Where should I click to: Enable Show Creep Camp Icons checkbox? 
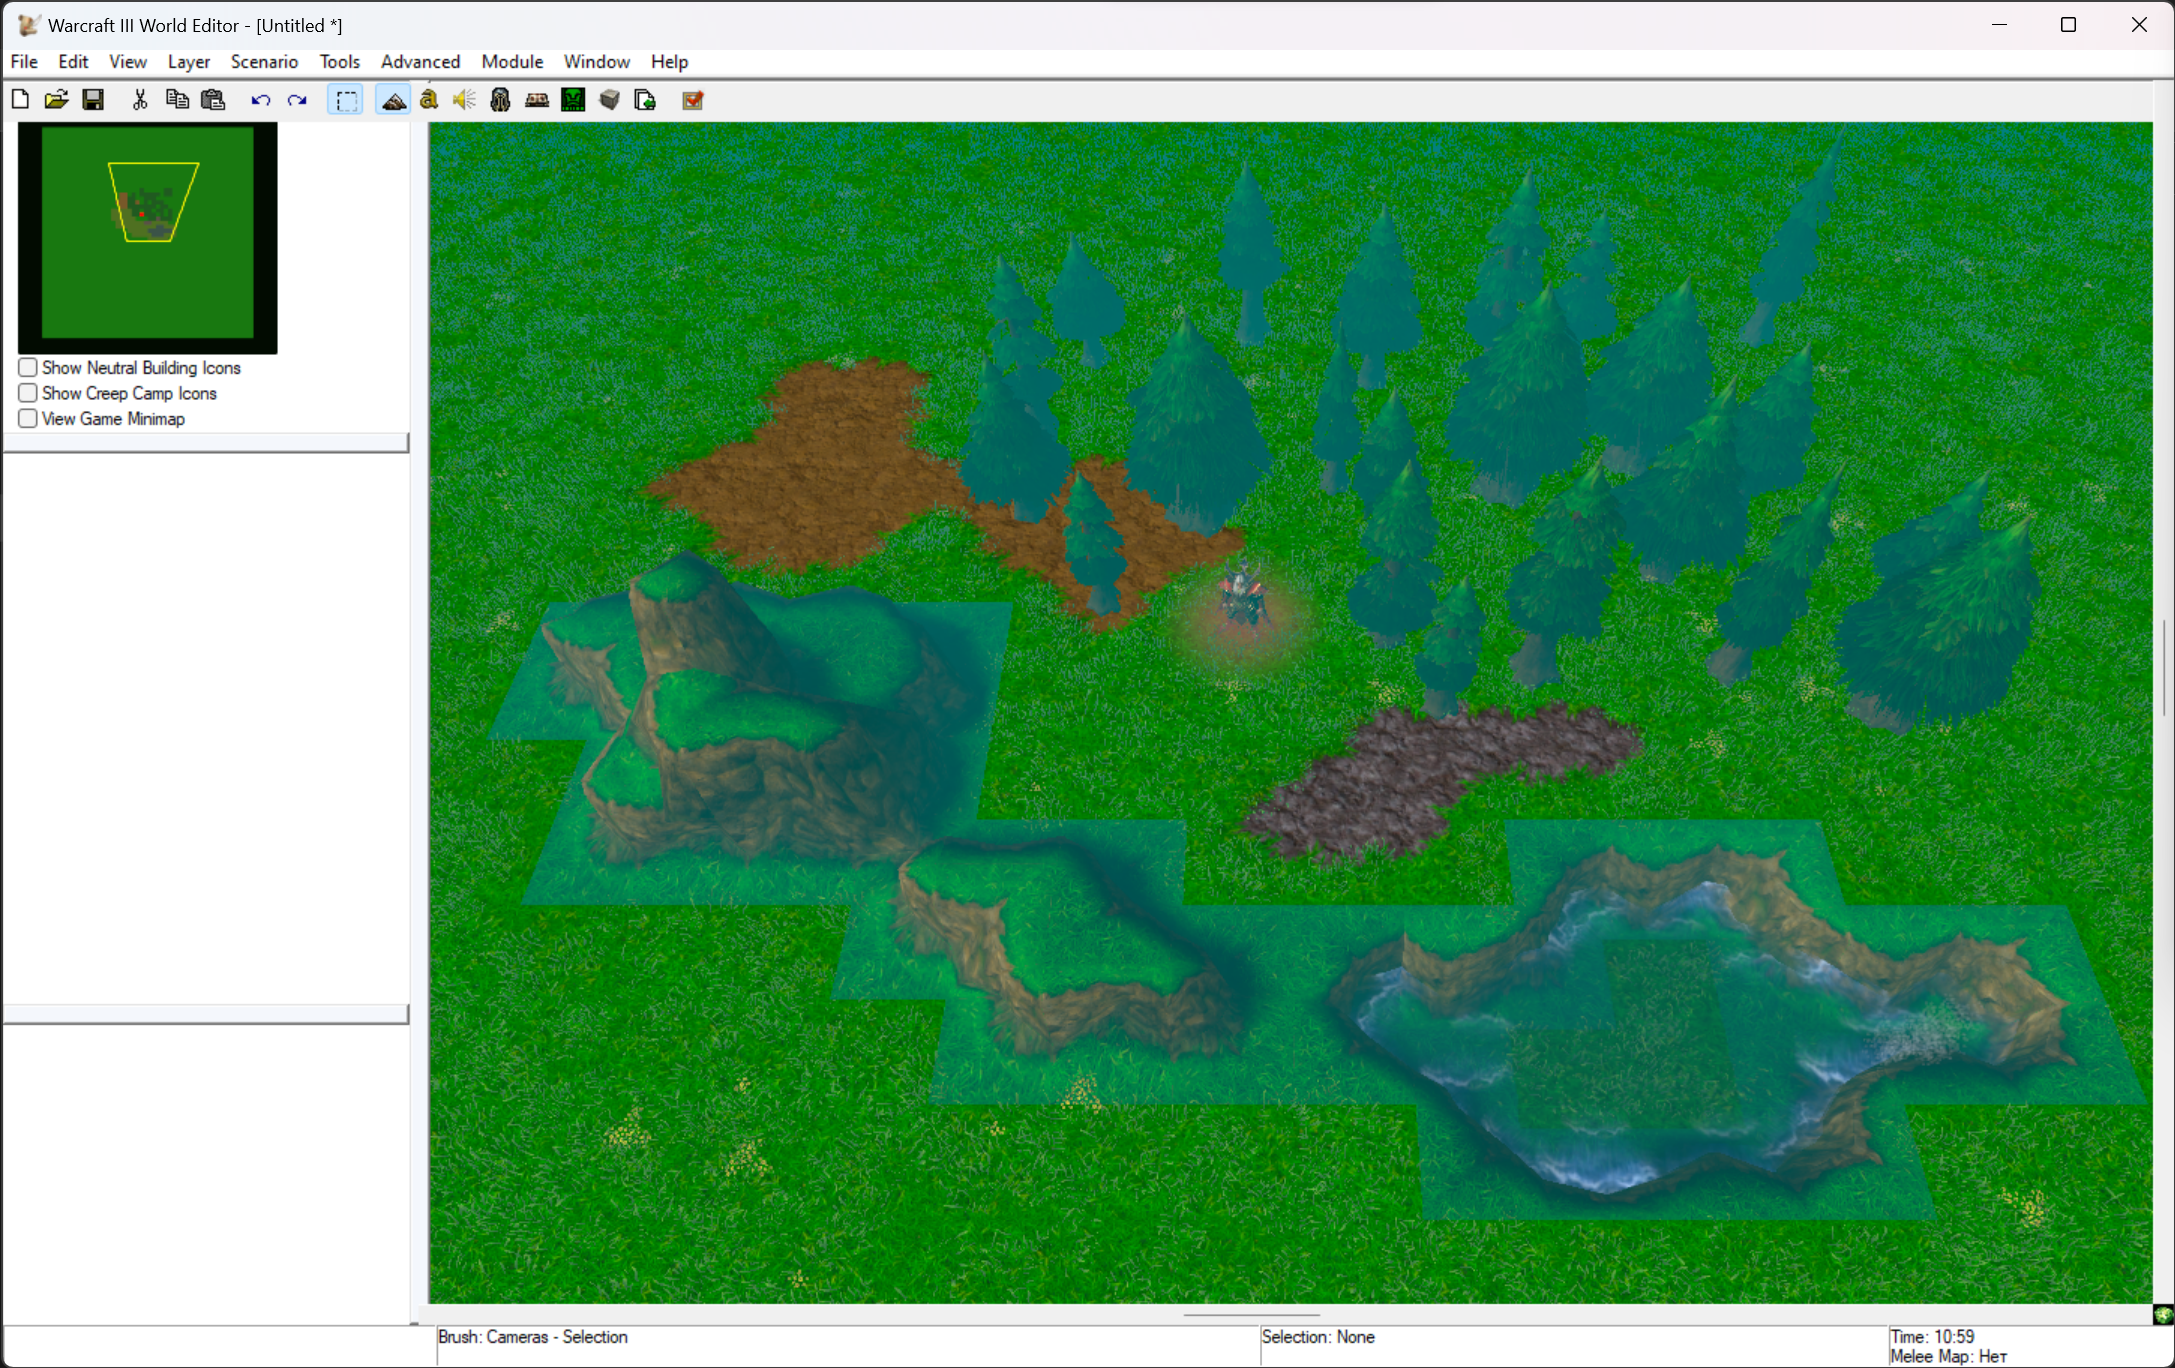coord(28,393)
